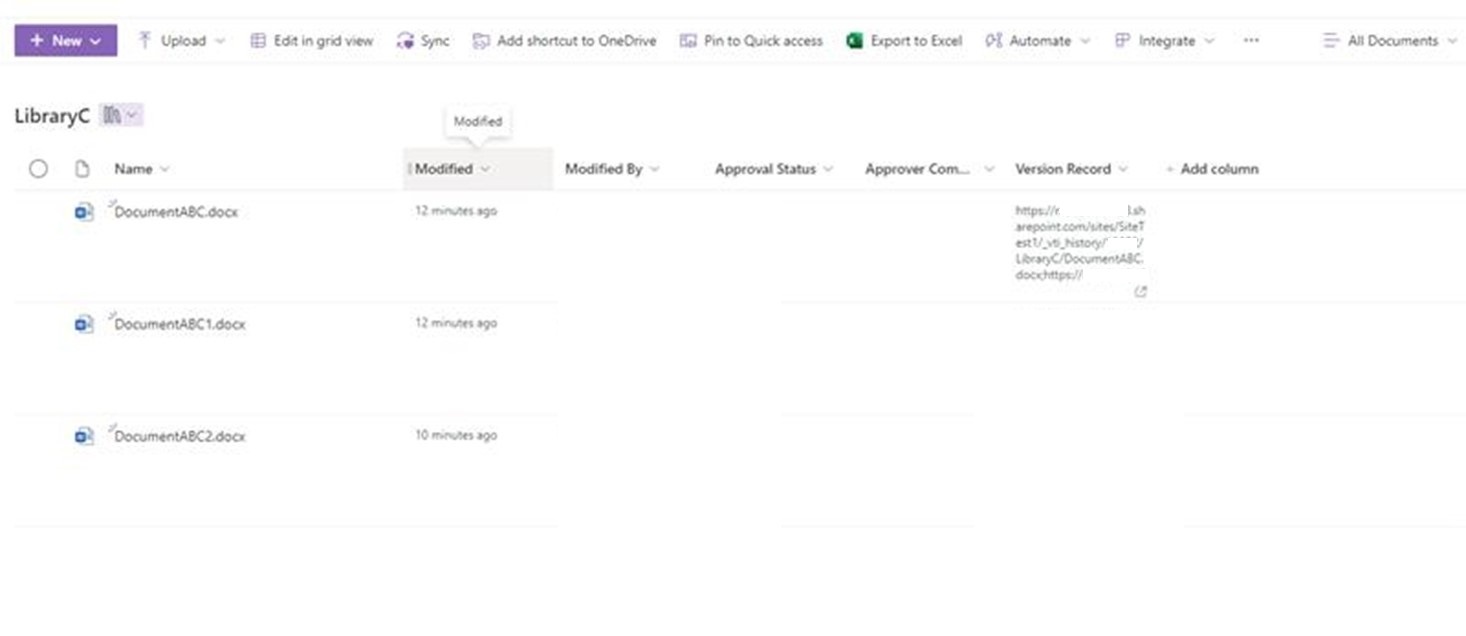Open DocumentABC.docx
This screenshot has width=1466, height=636.
[x=176, y=212]
